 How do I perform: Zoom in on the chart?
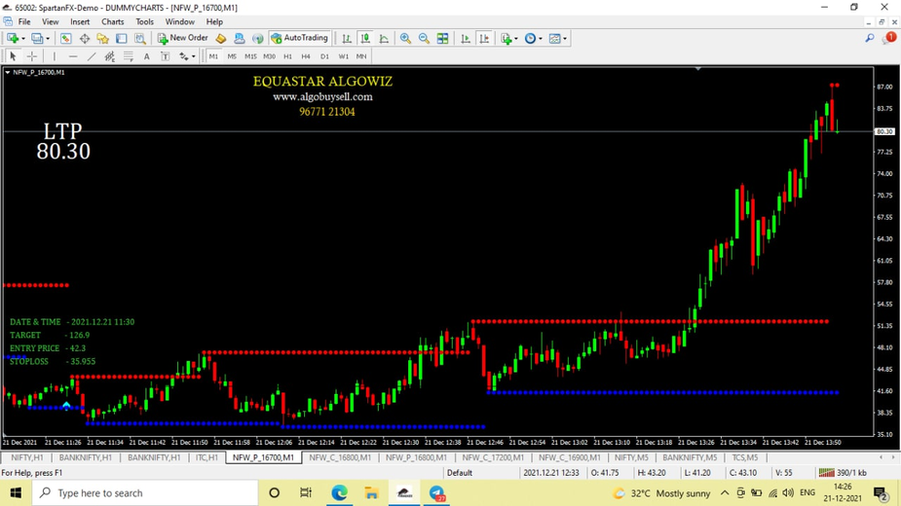406,38
